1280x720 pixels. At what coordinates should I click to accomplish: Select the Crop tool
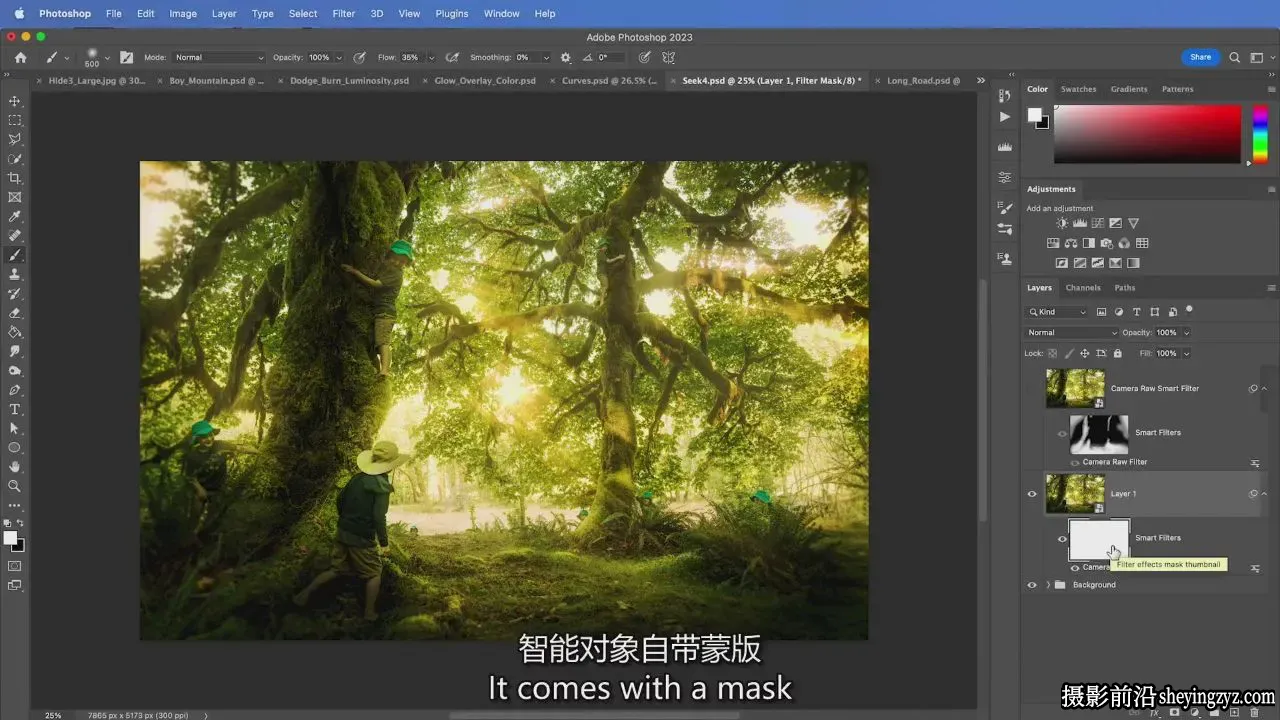(x=15, y=178)
